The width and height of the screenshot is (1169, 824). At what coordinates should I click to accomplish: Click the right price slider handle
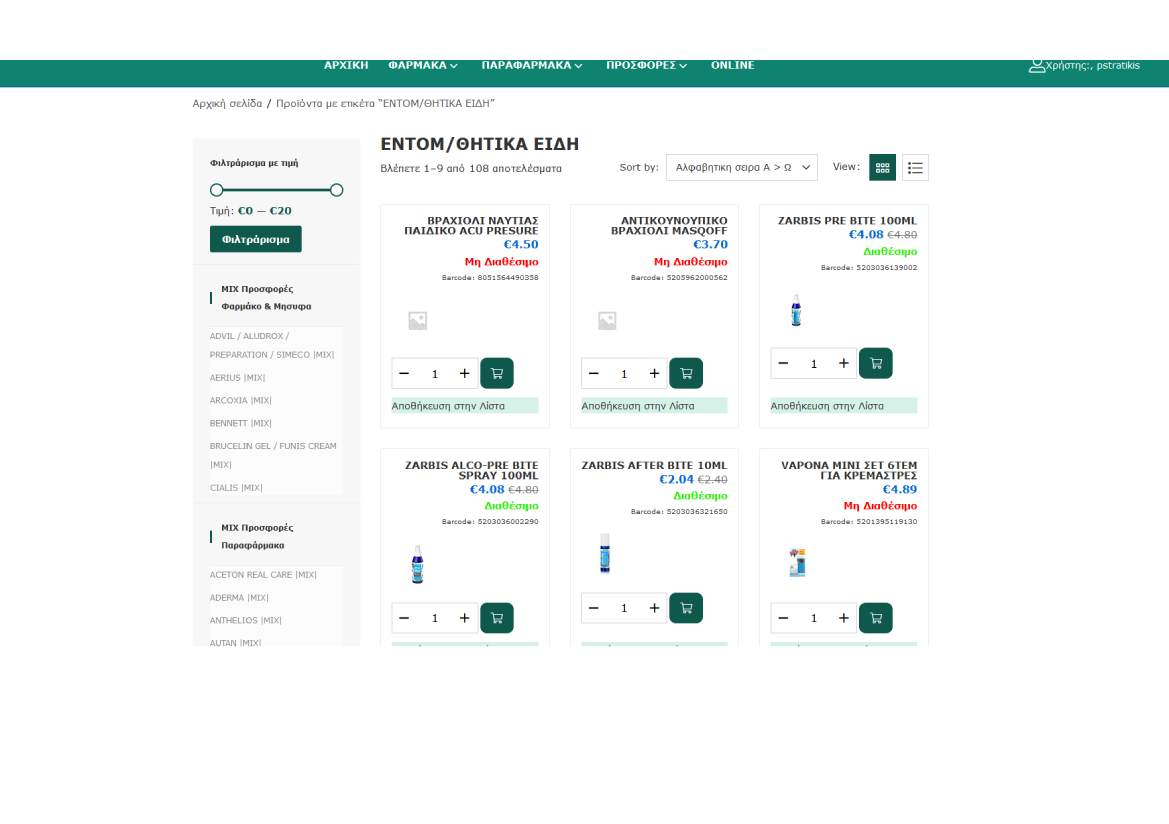(x=336, y=190)
